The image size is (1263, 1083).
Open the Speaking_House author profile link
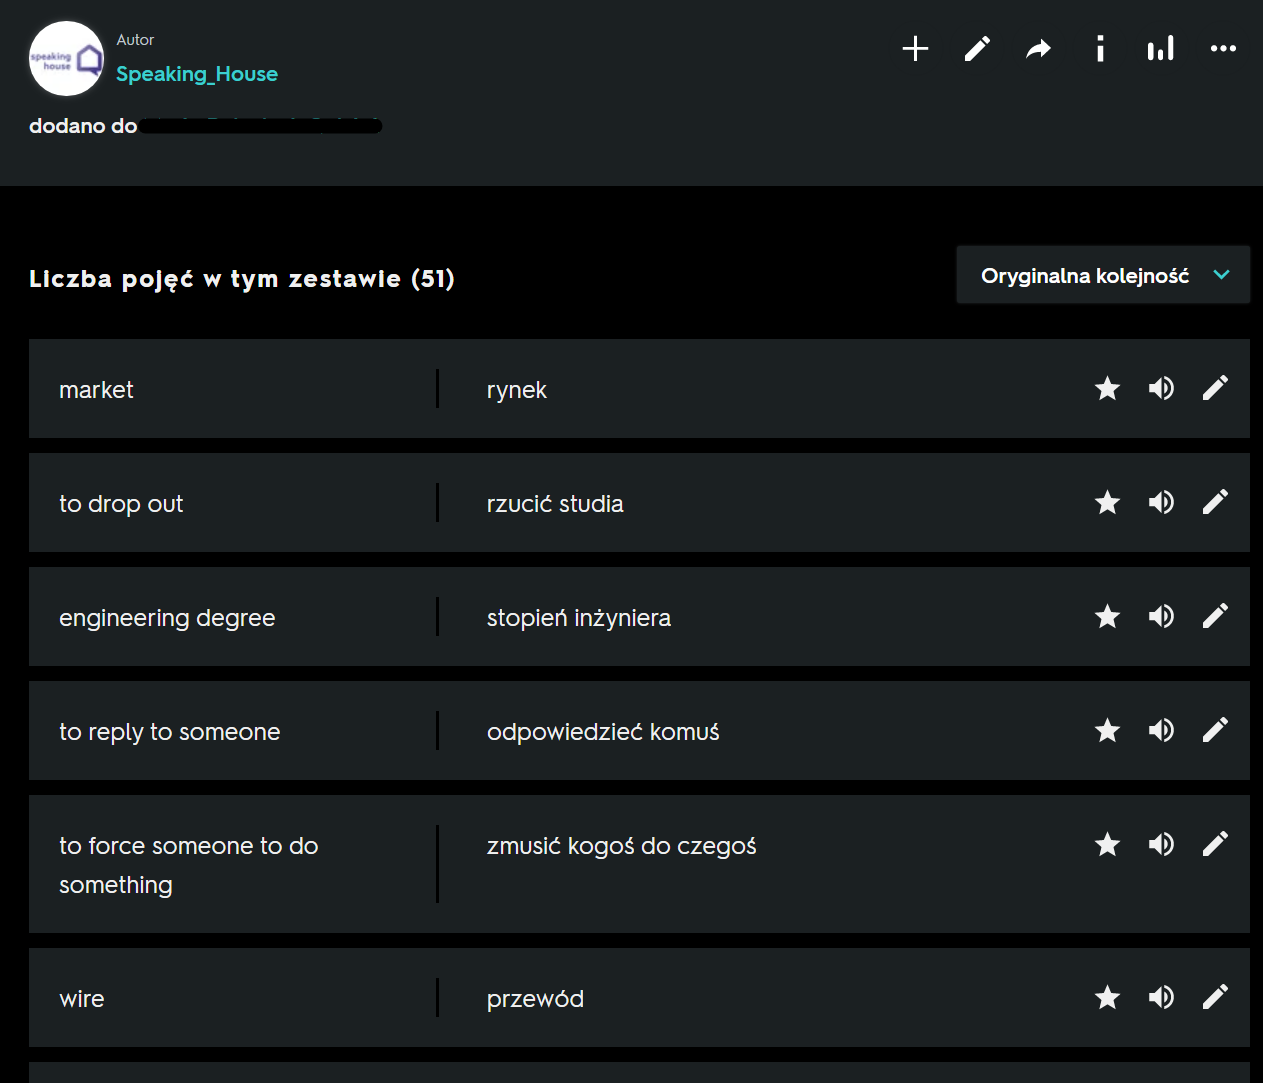197,74
